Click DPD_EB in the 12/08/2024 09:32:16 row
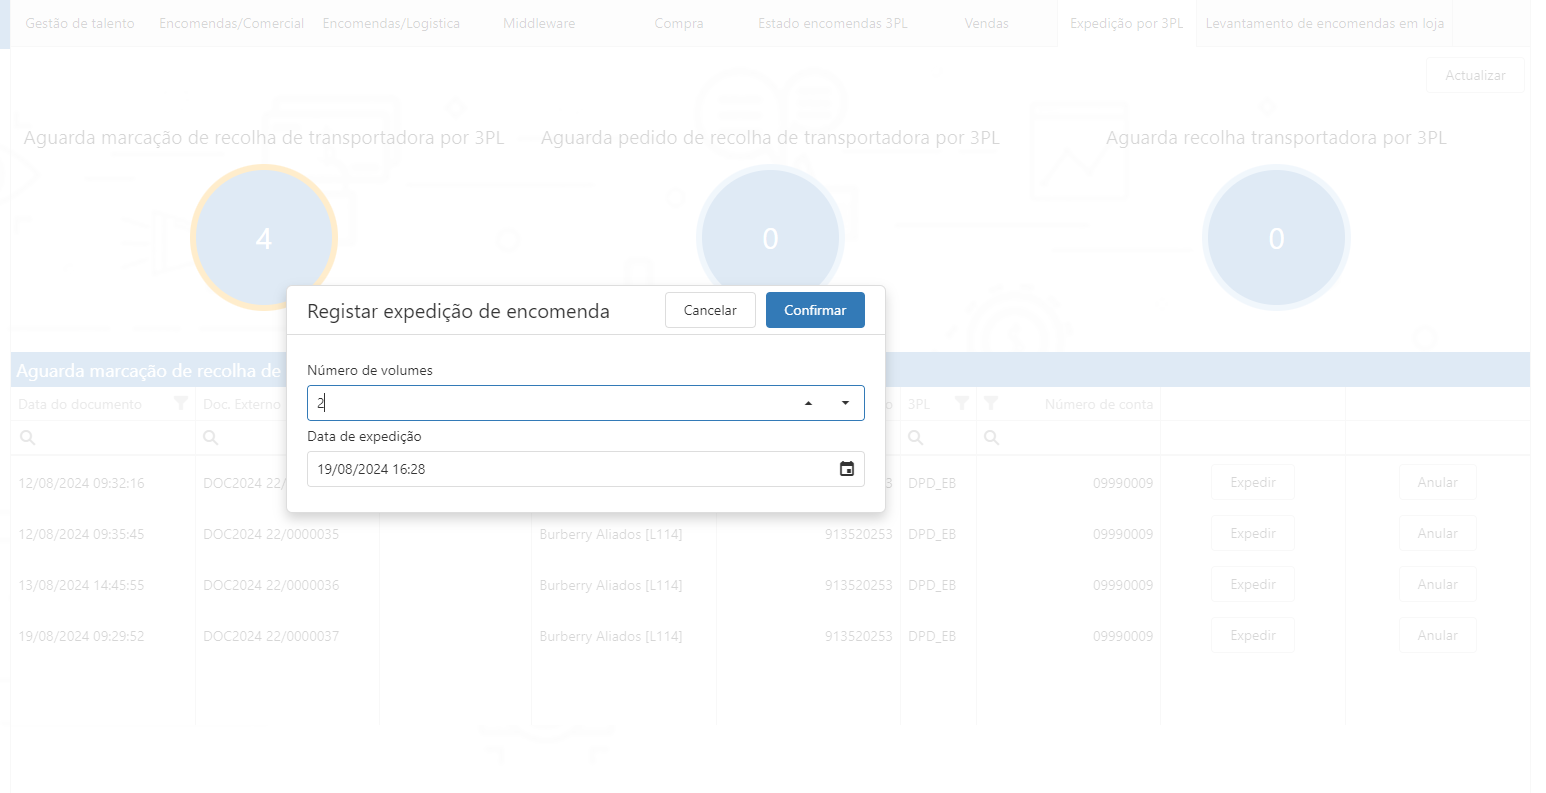Image resolution: width=1546 pixels, height=793 pixels. (932, 483)
